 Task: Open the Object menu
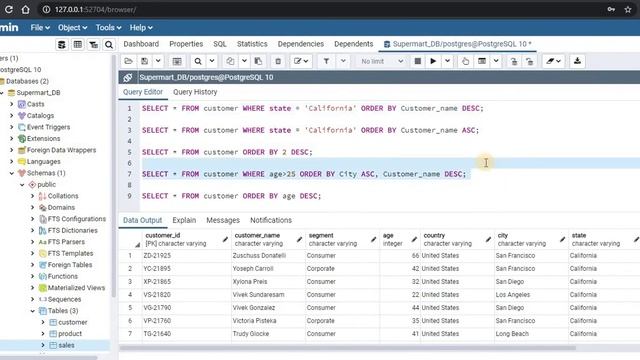[x=72, y=27]
